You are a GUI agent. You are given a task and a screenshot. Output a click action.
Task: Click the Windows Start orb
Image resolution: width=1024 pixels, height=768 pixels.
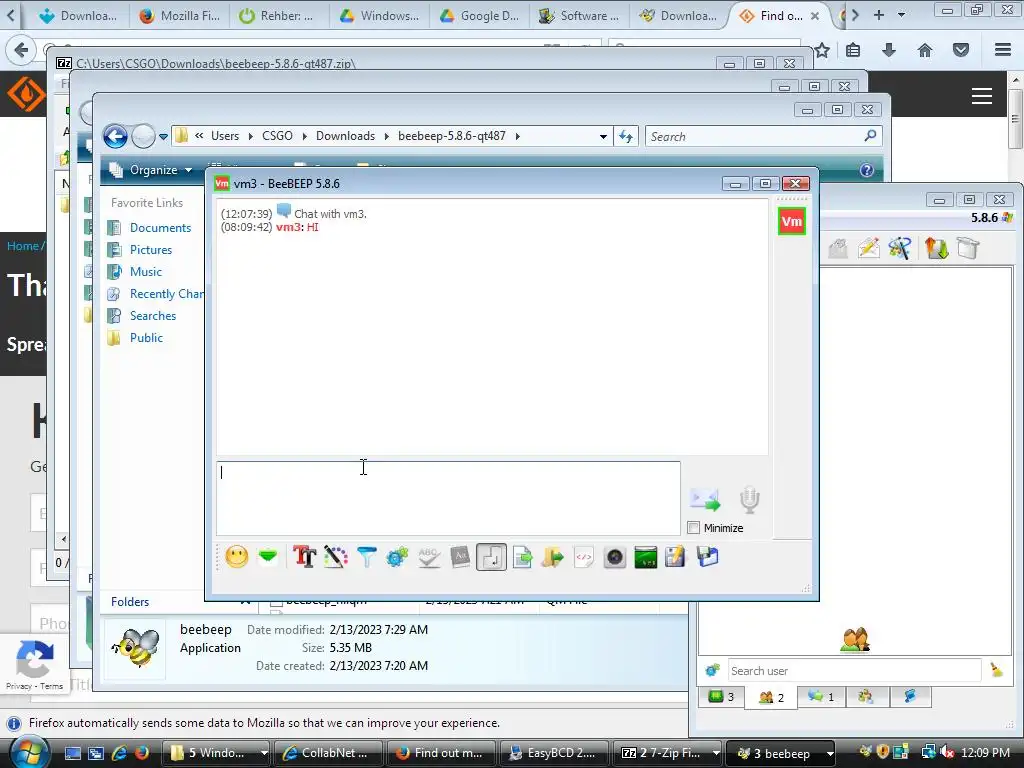click(30, 751)
